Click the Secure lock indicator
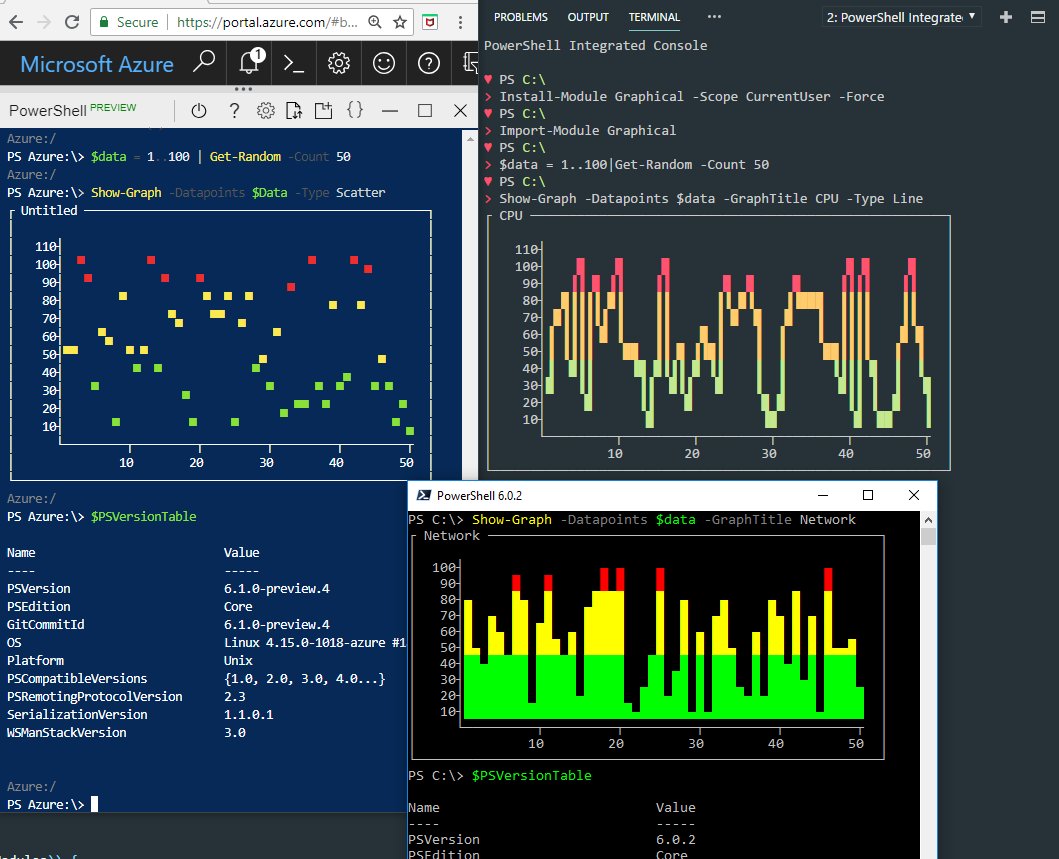The image size is (1059, 859). [128, 22]
